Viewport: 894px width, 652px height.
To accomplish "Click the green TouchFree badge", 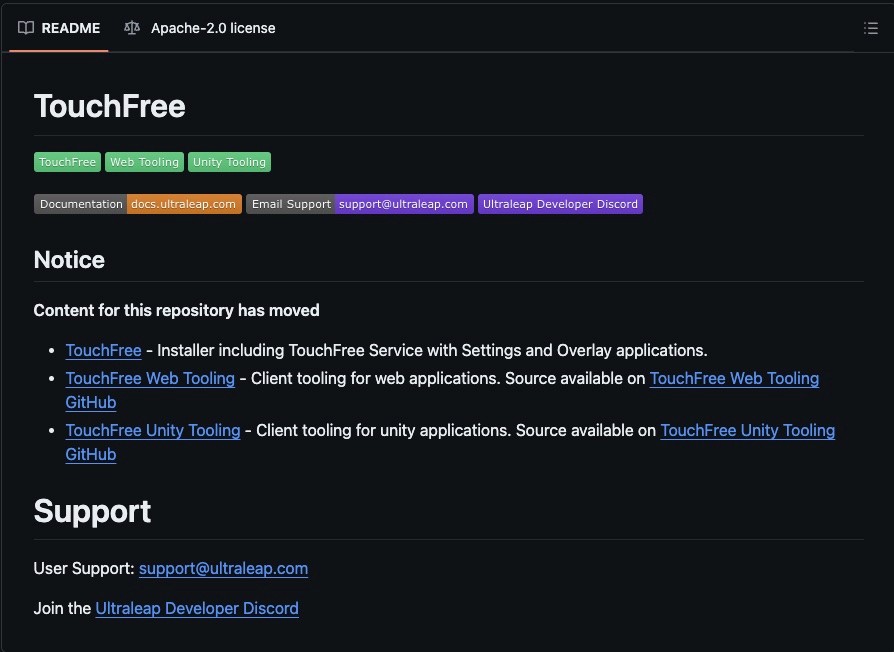I will point(67,162).
